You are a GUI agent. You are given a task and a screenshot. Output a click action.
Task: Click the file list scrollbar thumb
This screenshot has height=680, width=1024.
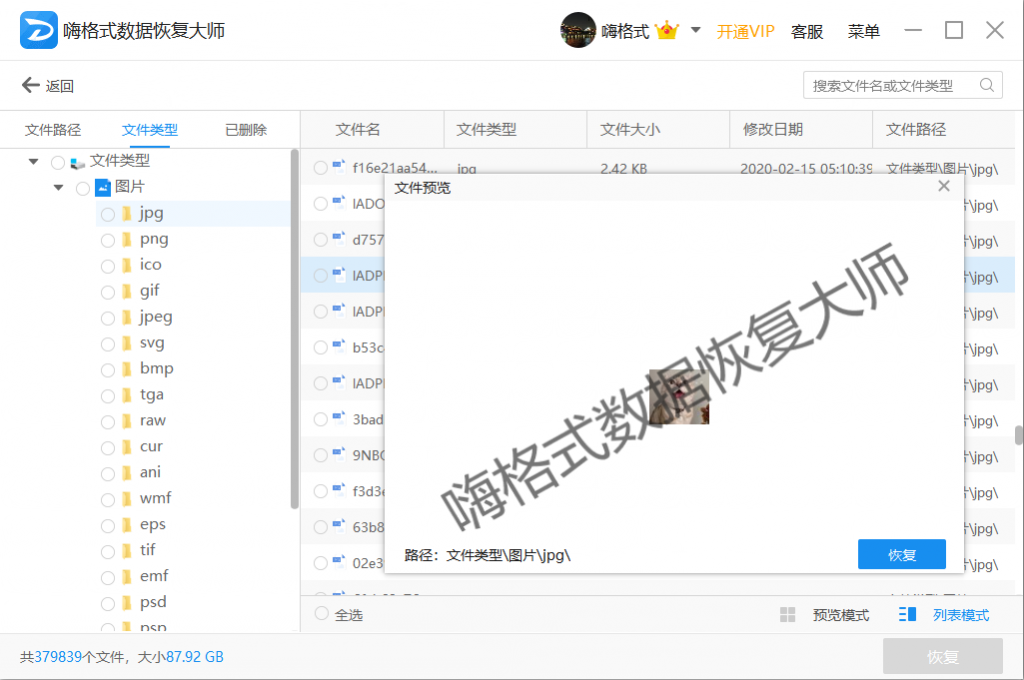(x=1018, y=435)
